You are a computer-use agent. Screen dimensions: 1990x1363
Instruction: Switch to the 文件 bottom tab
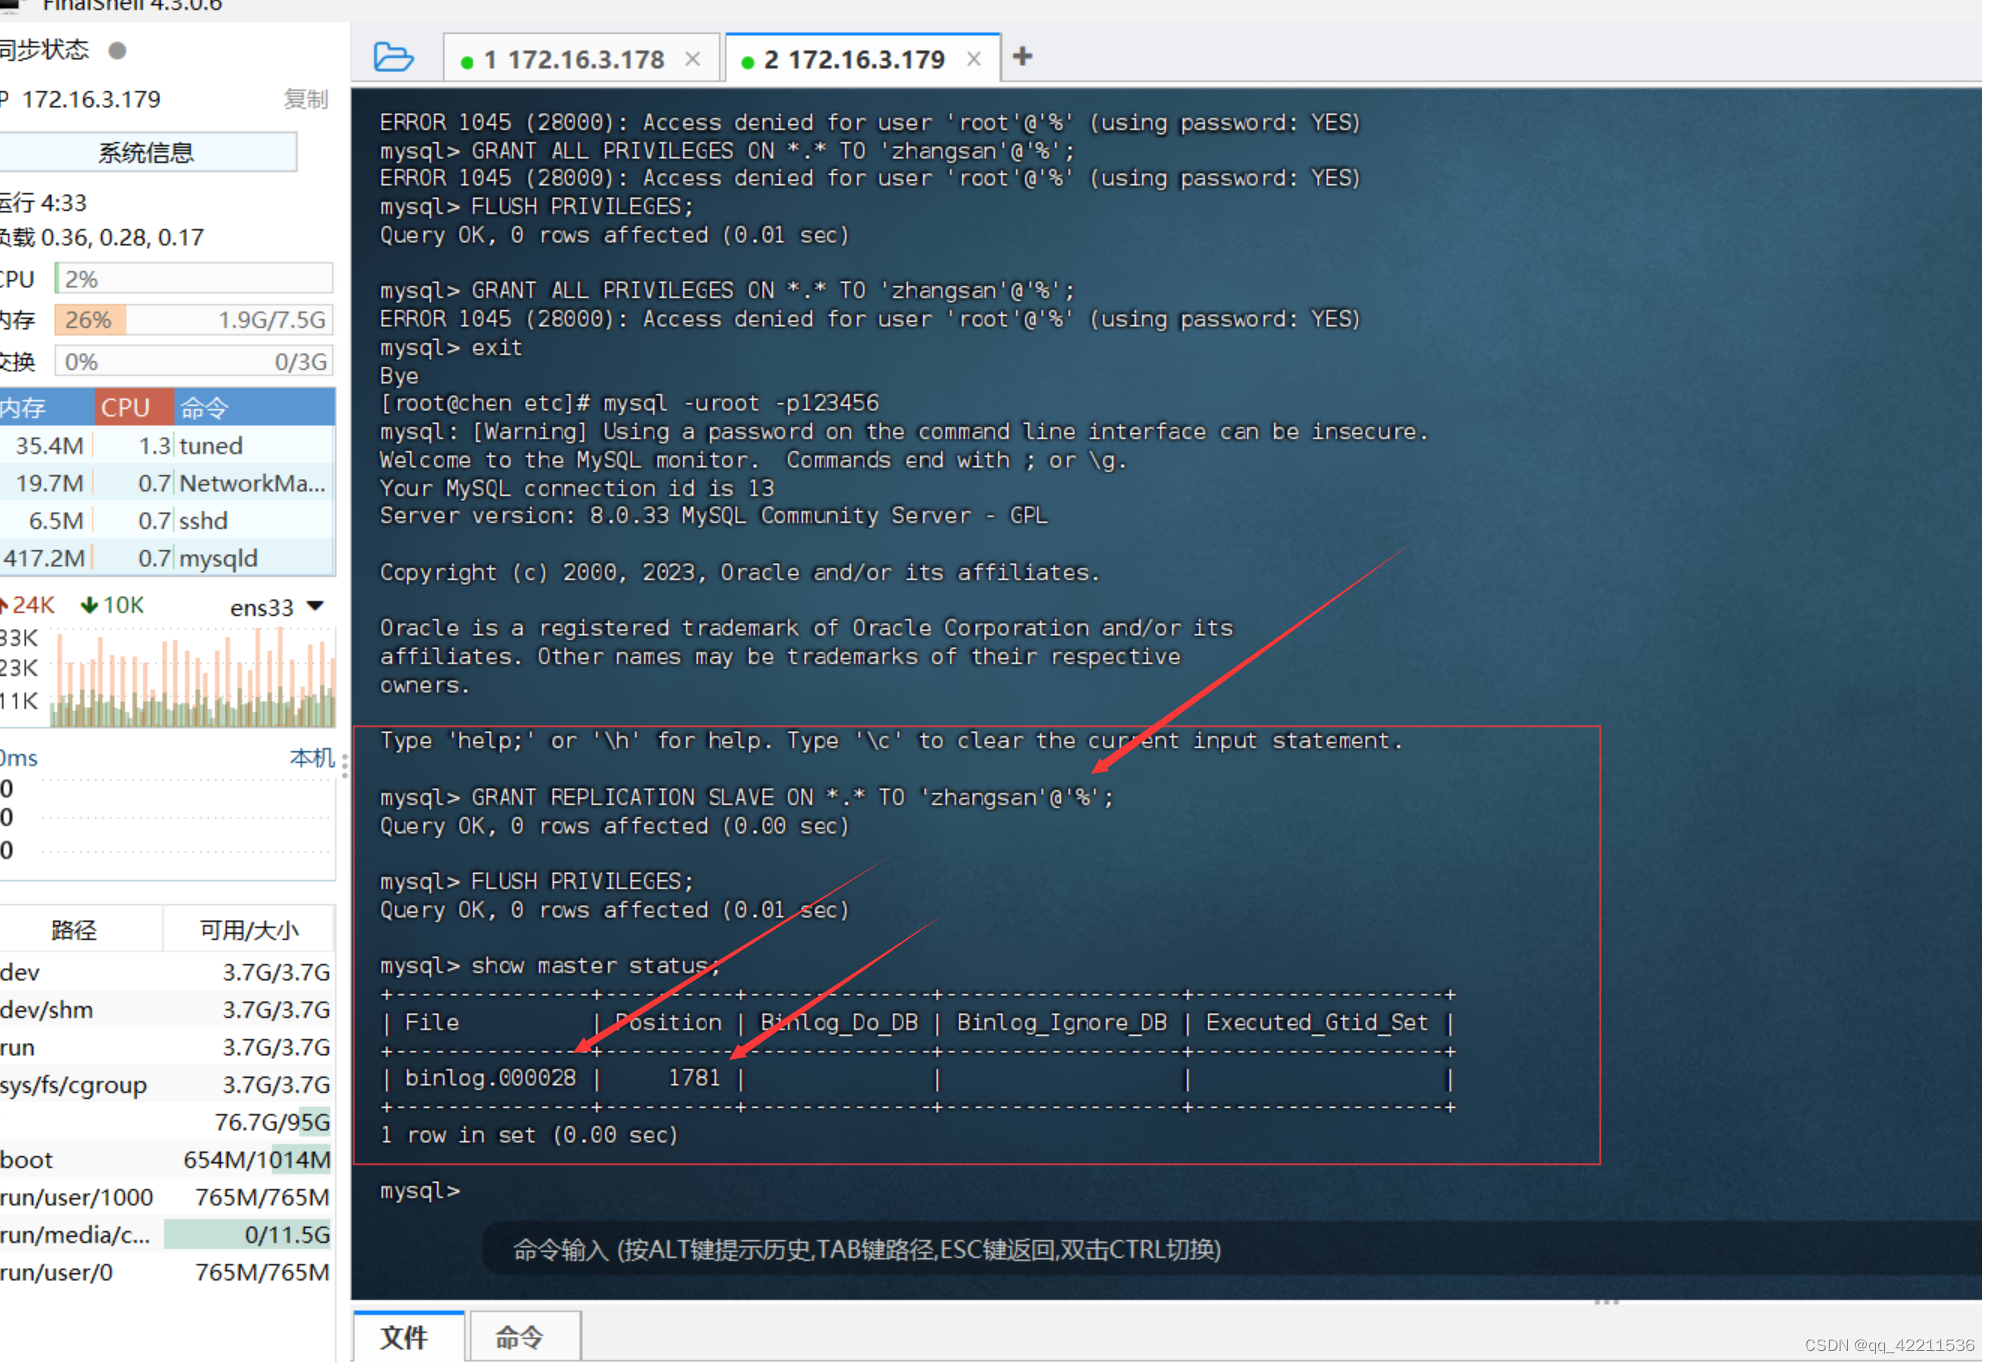408,1337
